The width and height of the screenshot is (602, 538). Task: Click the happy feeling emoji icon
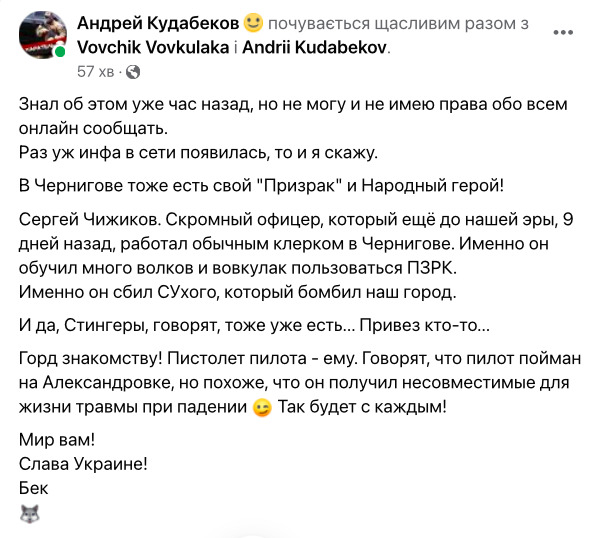pyautogui.click(x=251, y=24)
